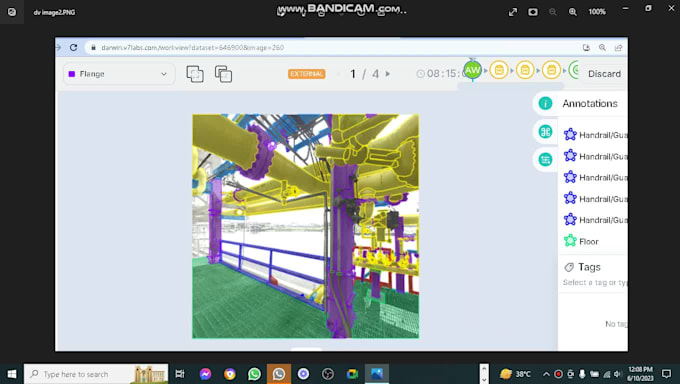Click the Discard button
Viewport: 680px width, 384px height.
[x=604, y=74]
